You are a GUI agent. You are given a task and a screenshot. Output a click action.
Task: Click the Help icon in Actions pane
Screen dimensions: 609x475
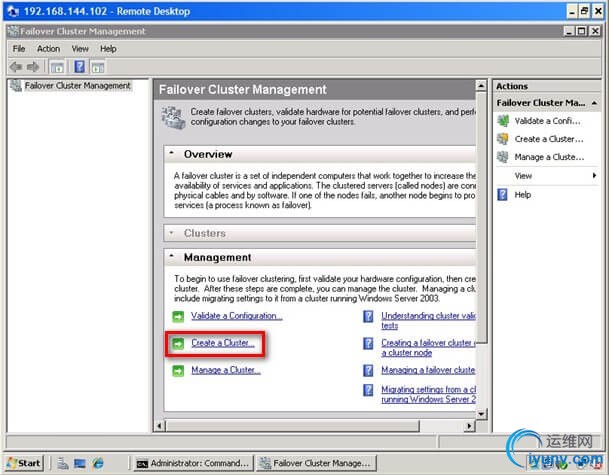(503, 194)
